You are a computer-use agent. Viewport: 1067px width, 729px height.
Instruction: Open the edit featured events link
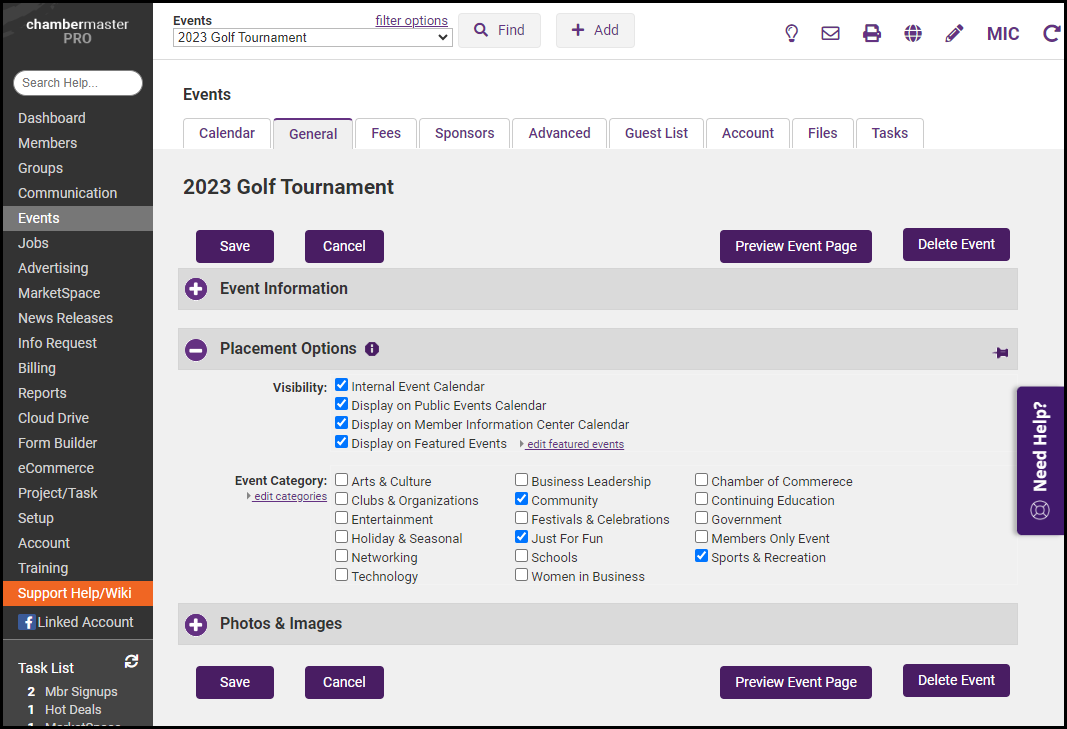point(575,444)
